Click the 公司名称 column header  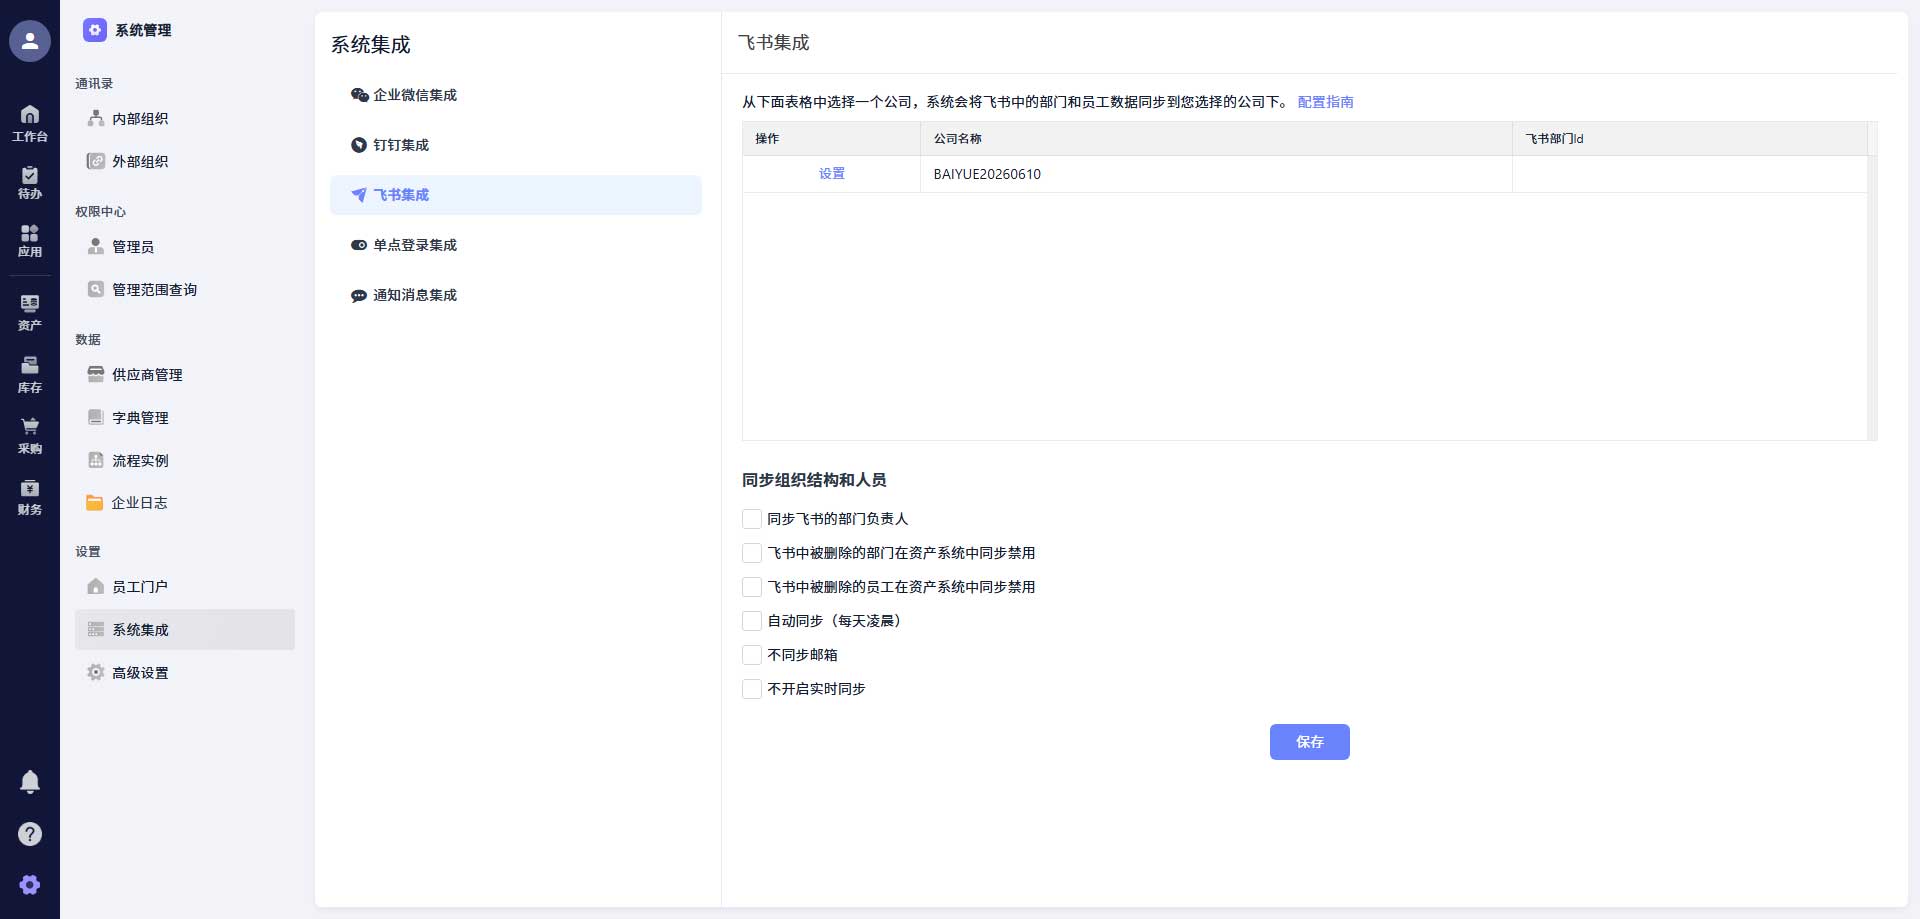(1216, 139)
